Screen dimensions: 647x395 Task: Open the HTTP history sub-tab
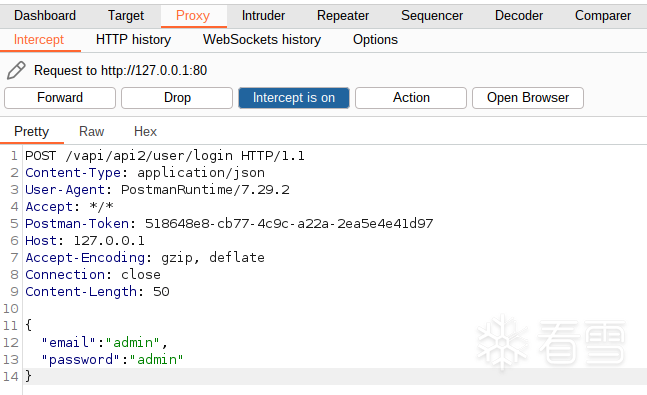133,40
